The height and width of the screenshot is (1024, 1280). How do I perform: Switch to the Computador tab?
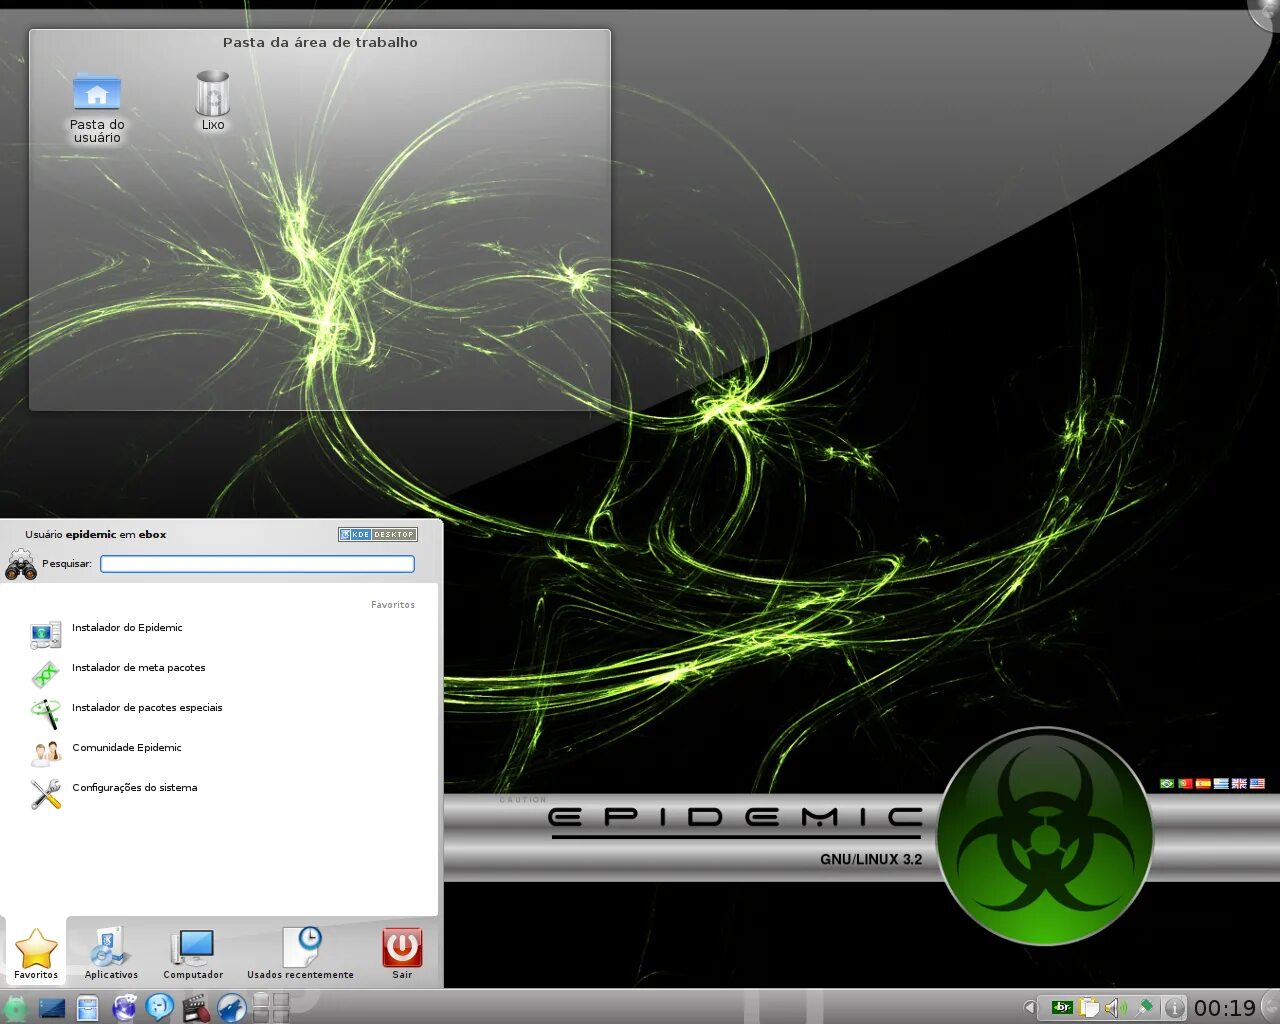193,953
